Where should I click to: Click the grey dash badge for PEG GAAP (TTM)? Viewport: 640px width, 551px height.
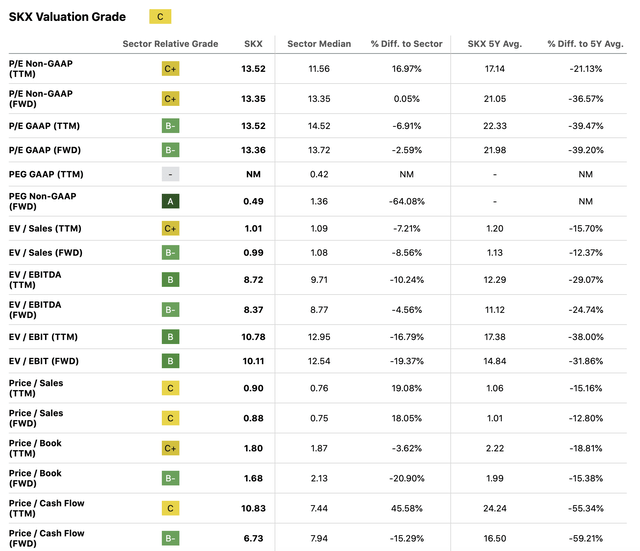(170, 174)
